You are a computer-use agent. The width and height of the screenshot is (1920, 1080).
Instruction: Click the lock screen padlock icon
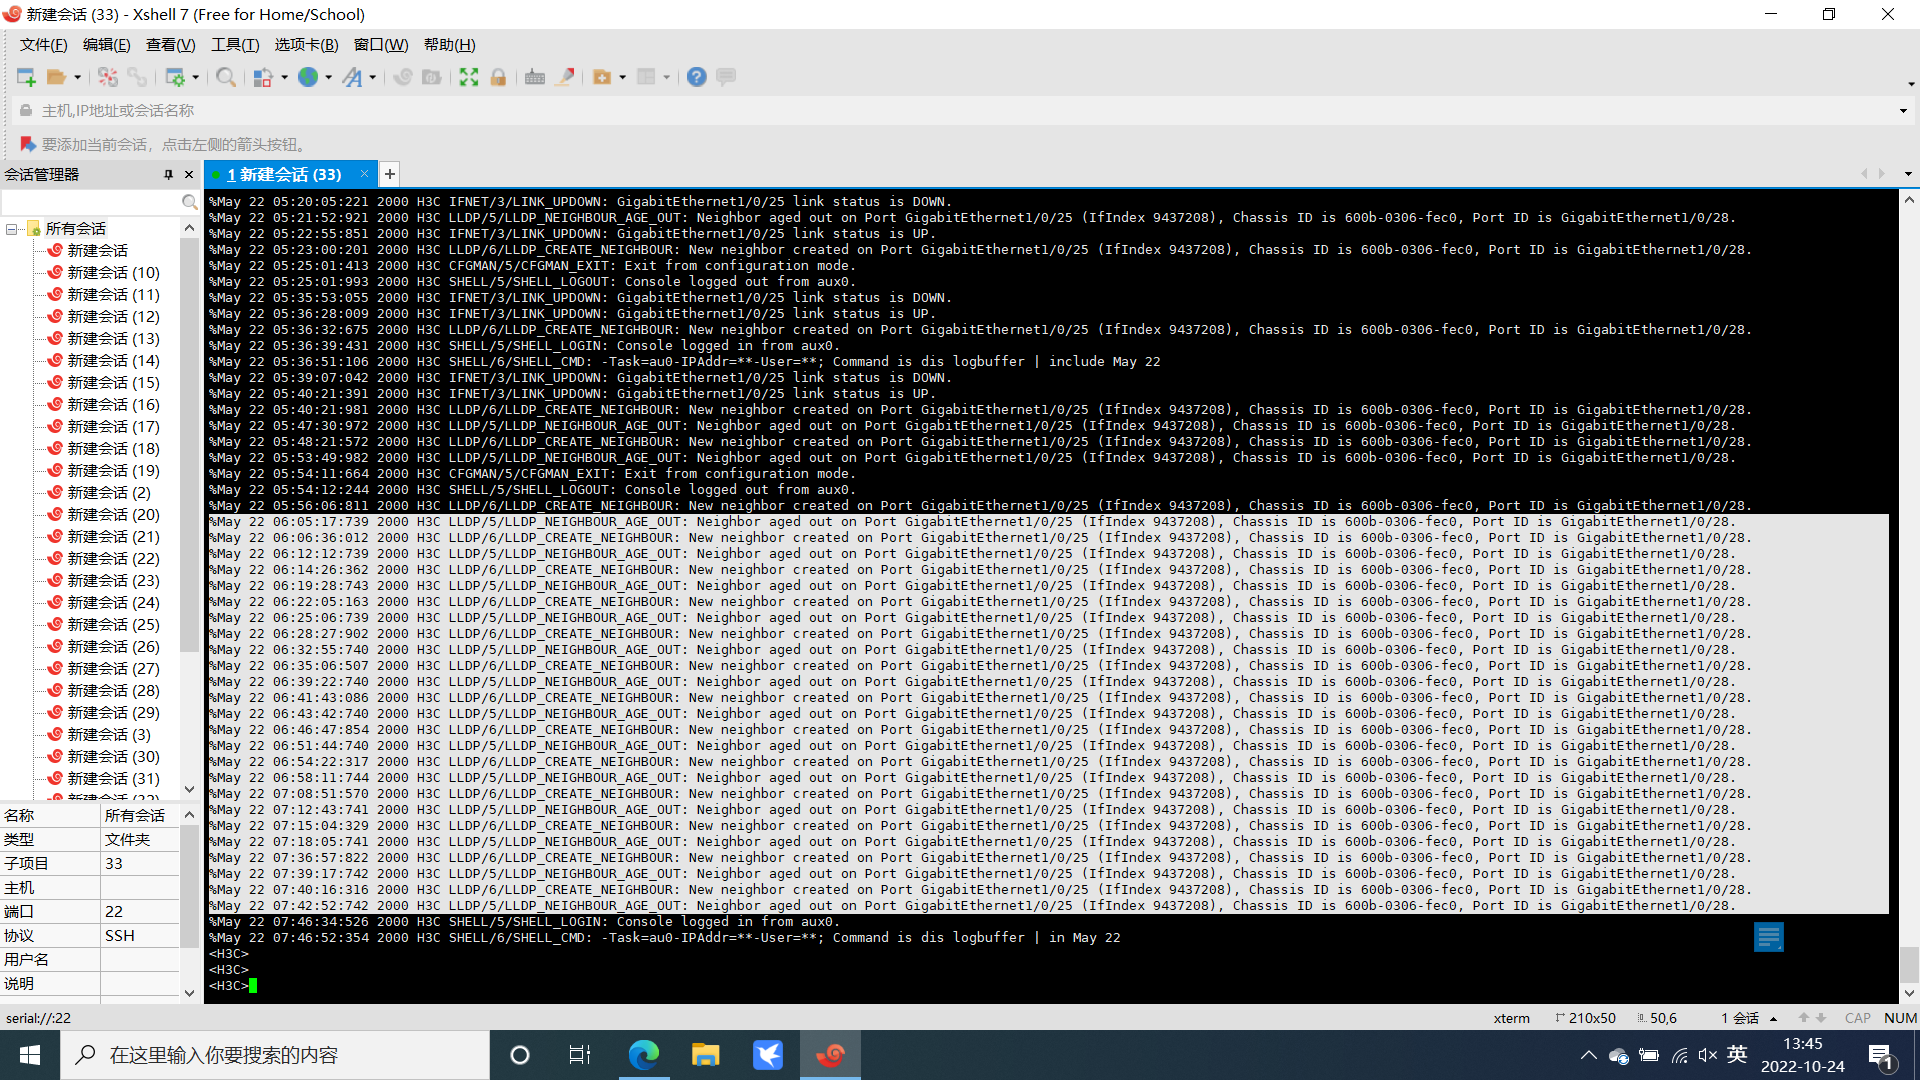(x=498, y=77)
